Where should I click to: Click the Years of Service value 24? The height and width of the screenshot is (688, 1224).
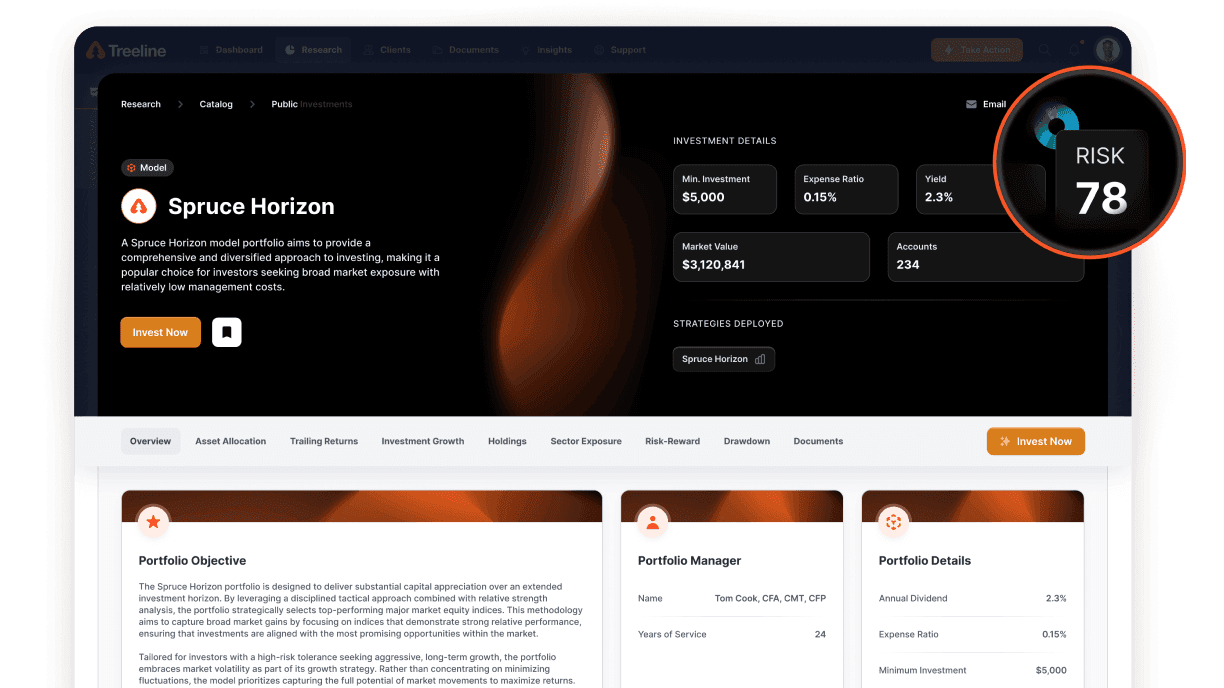point(820,634)
